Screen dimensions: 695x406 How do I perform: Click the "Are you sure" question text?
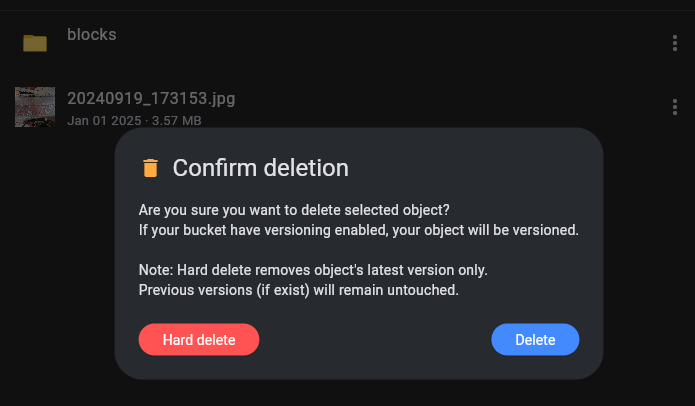[294, 210]
